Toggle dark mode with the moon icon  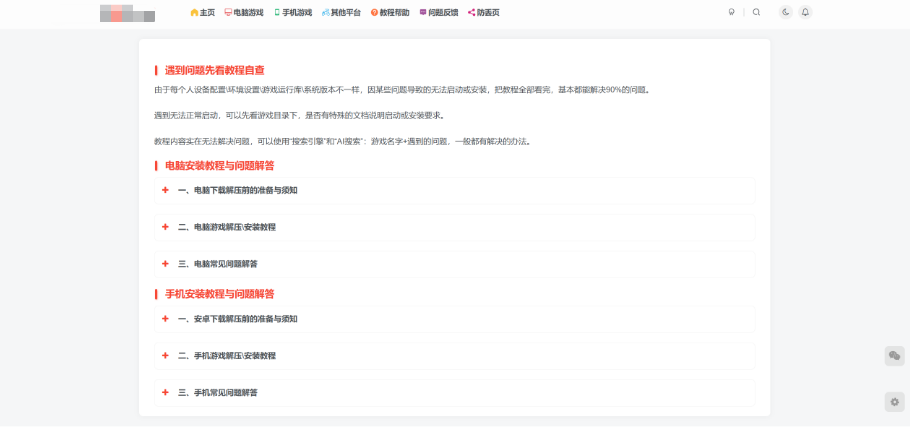(x=786, y=12)
